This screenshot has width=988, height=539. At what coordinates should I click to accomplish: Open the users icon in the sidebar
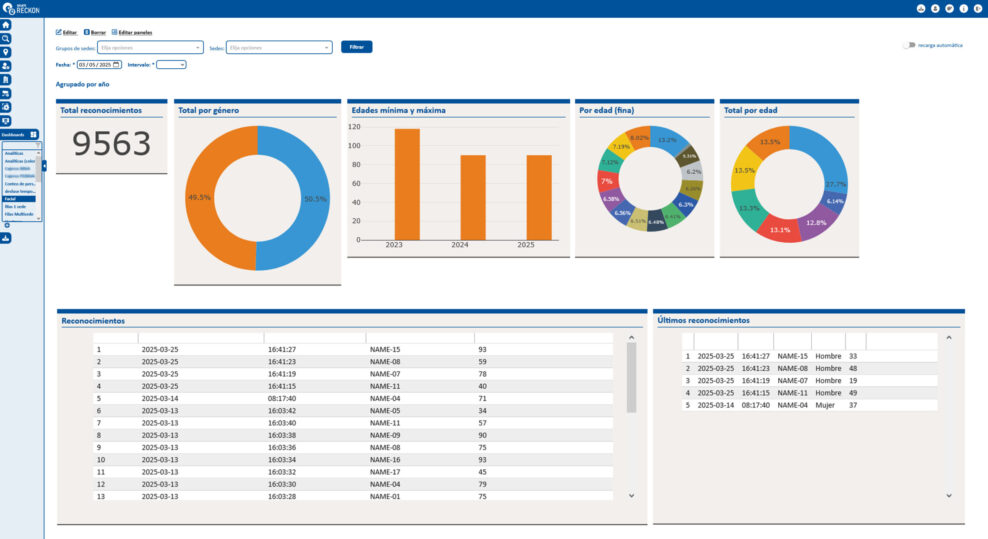(x=6, y=65)
